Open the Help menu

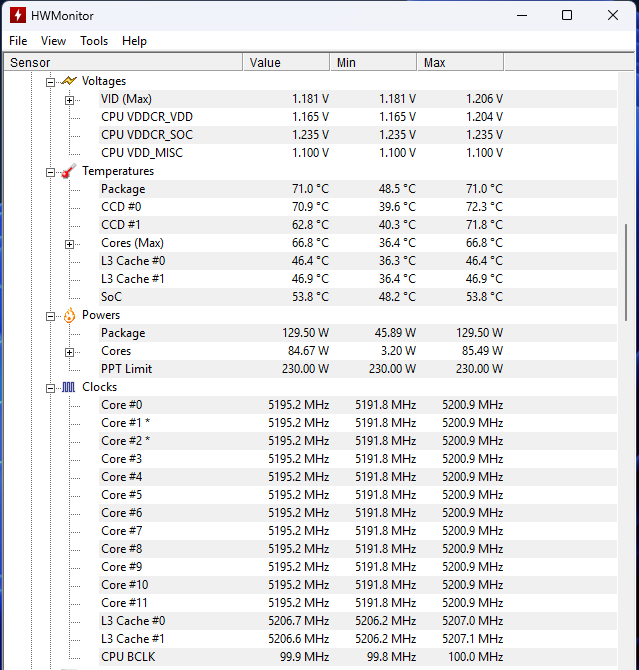point(134,41)
